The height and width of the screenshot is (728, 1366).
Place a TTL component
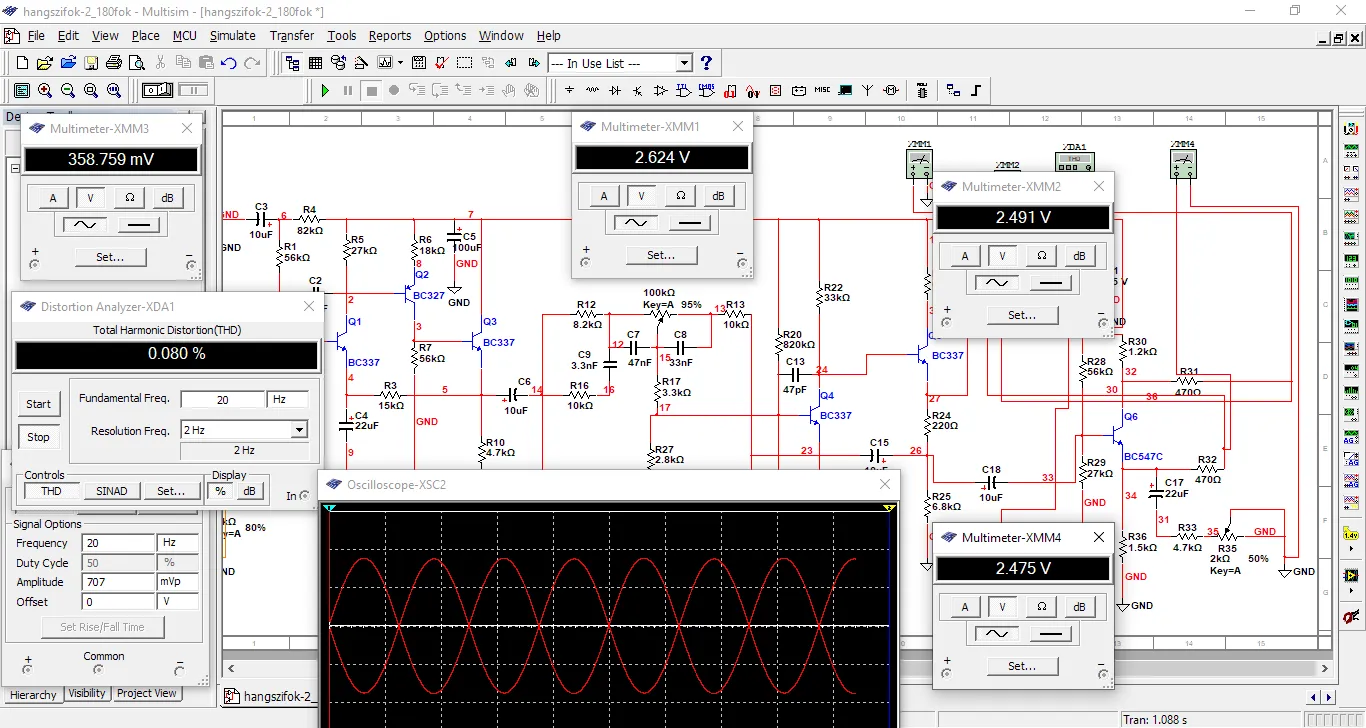pyautogui.click(x=683, y=90)
